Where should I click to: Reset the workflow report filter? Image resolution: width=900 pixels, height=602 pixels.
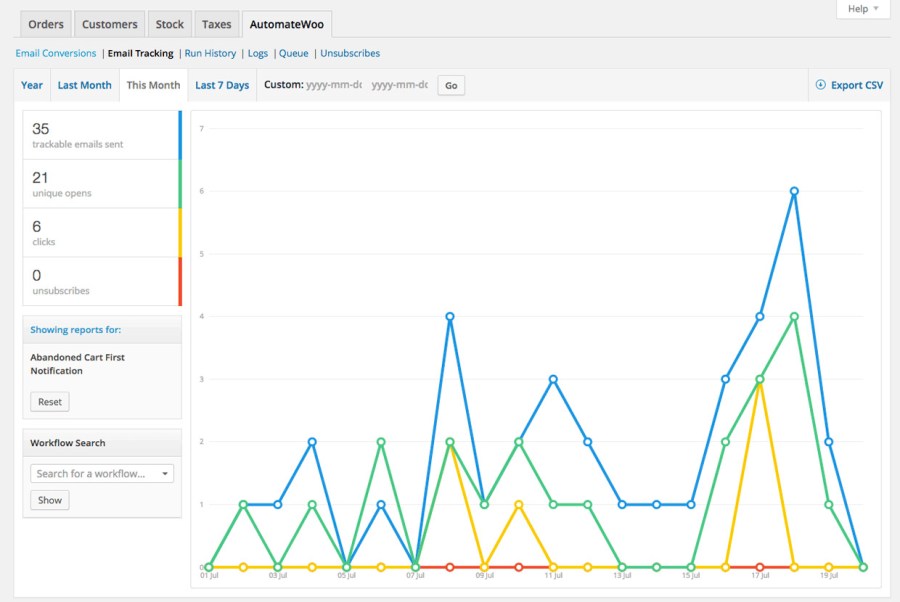tap(50, 402)
